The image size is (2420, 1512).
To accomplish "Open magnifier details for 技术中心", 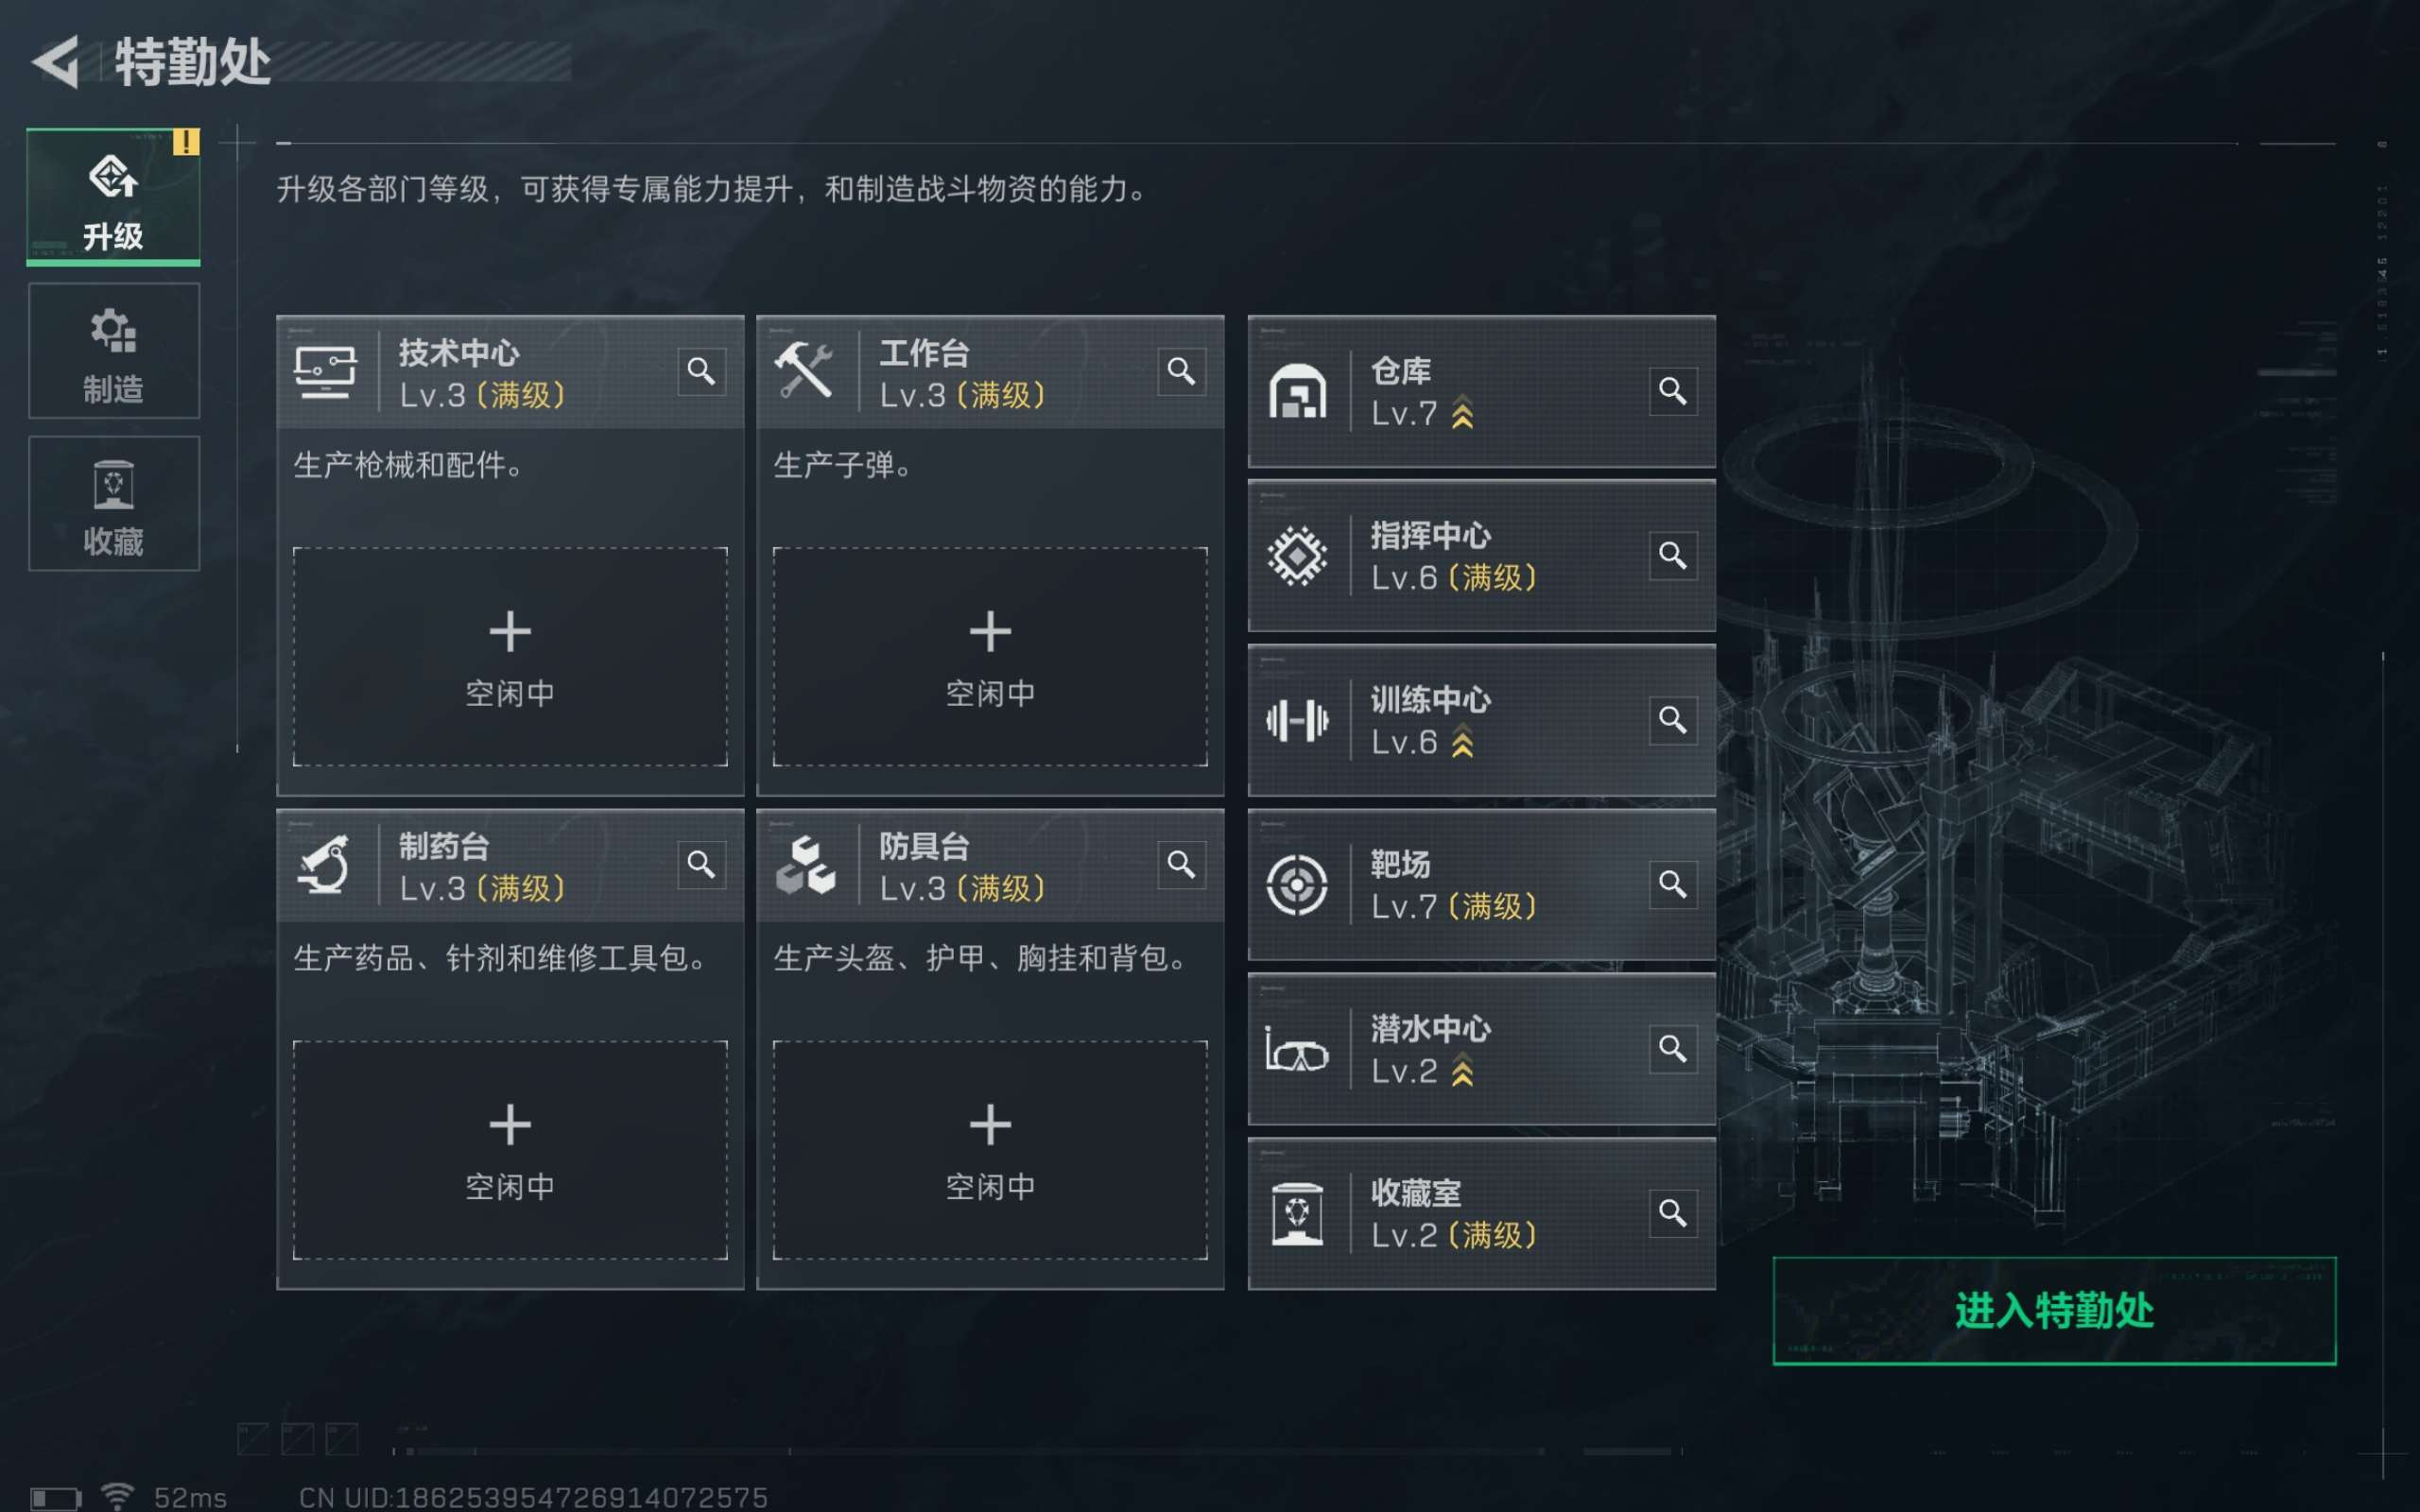I will 701,372.
